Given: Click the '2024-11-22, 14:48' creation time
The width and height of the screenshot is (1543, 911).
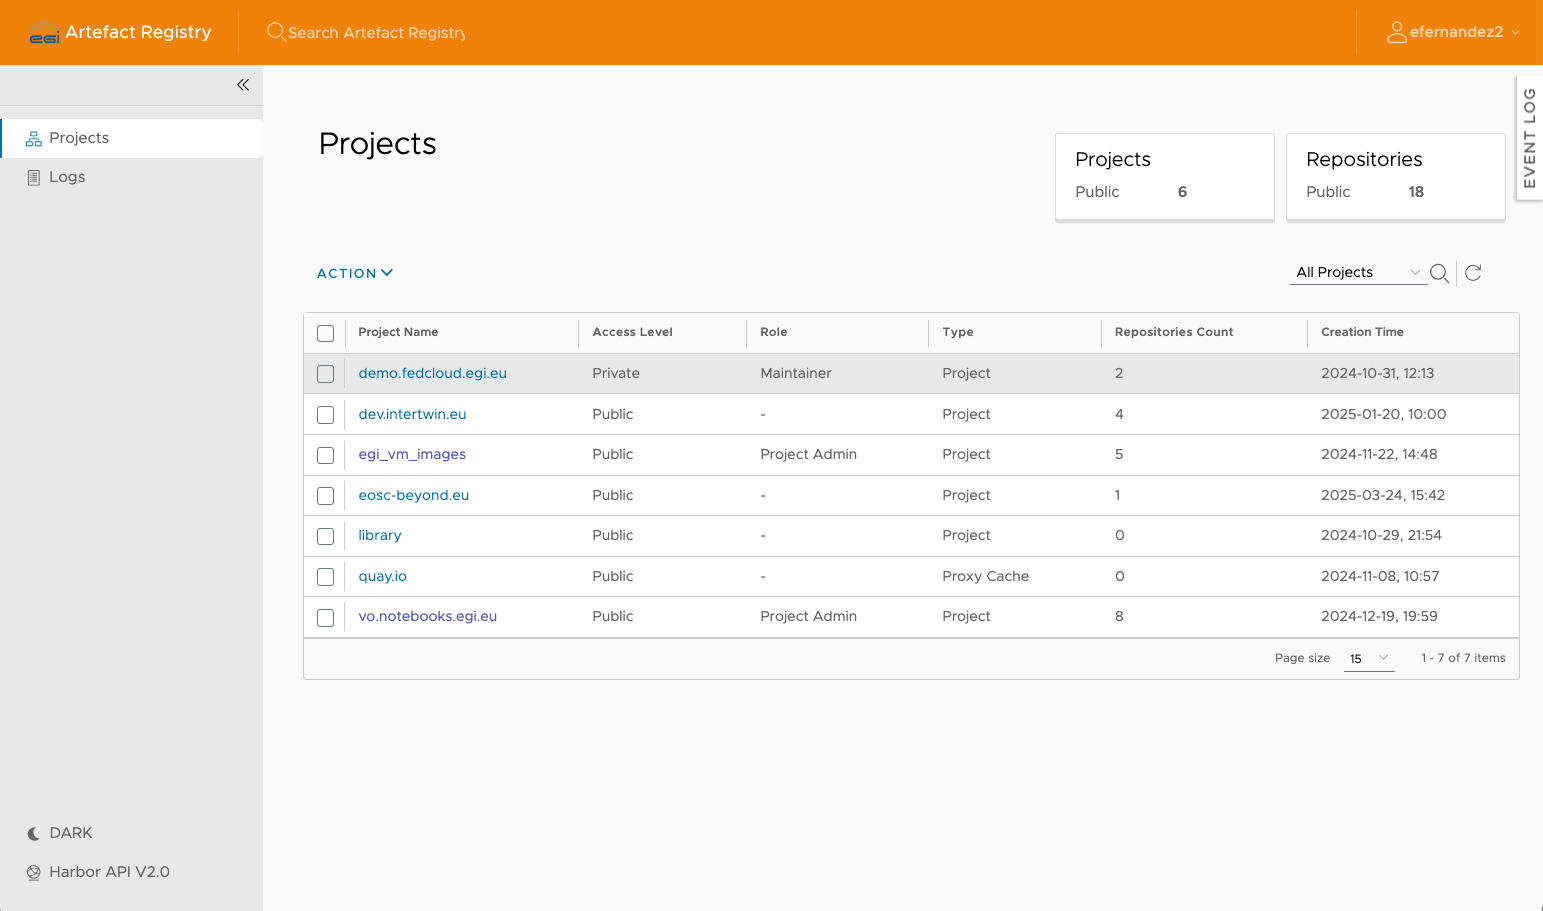Looking at the screenshot, I should (x=1379, y=454).
